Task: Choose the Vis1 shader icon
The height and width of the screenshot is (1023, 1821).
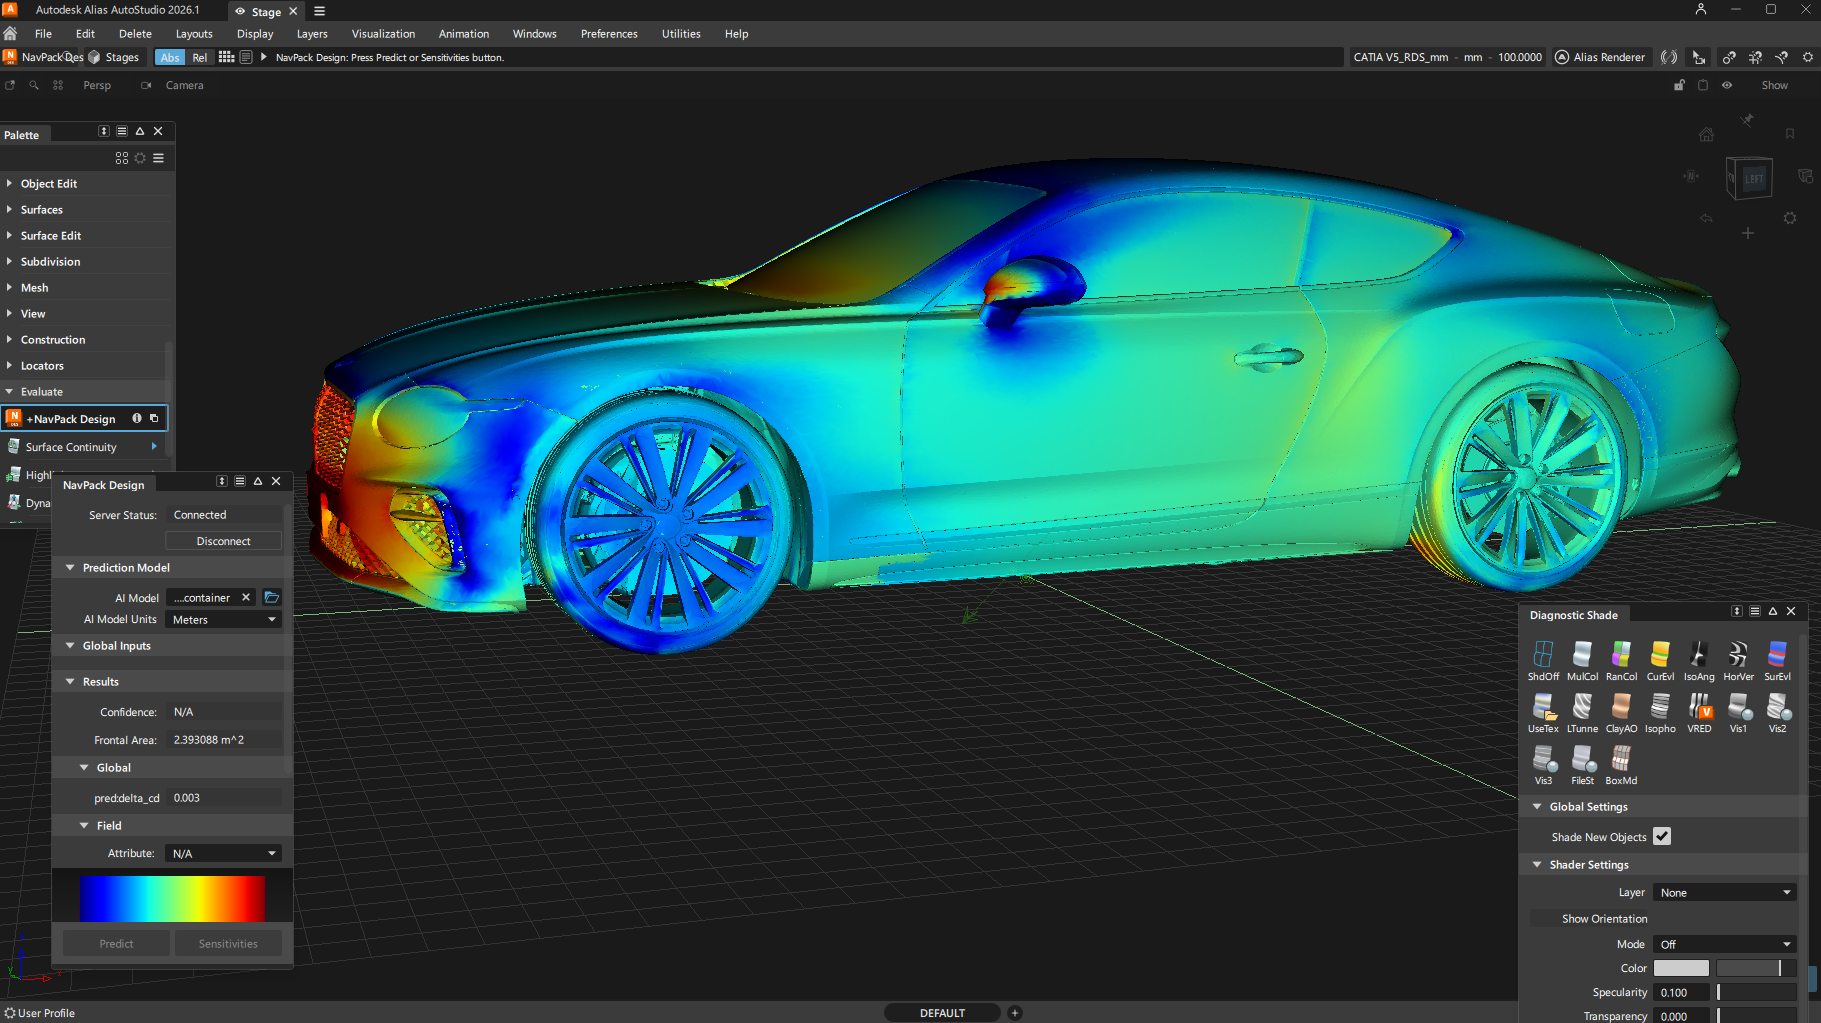Action: pyautogui.click(x=1738, y=708)
